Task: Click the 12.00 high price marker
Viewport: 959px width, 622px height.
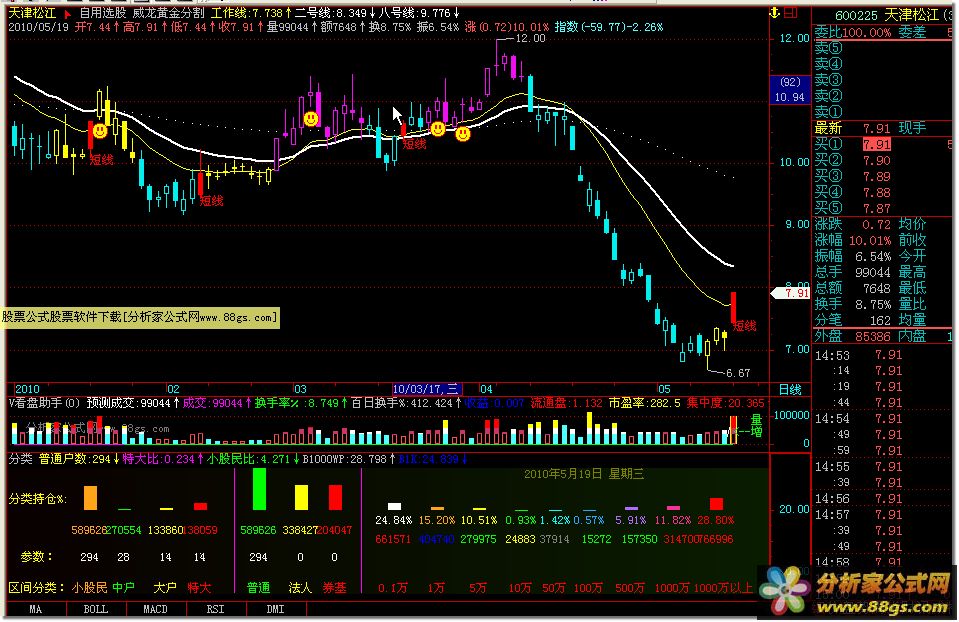Action: 530,39
